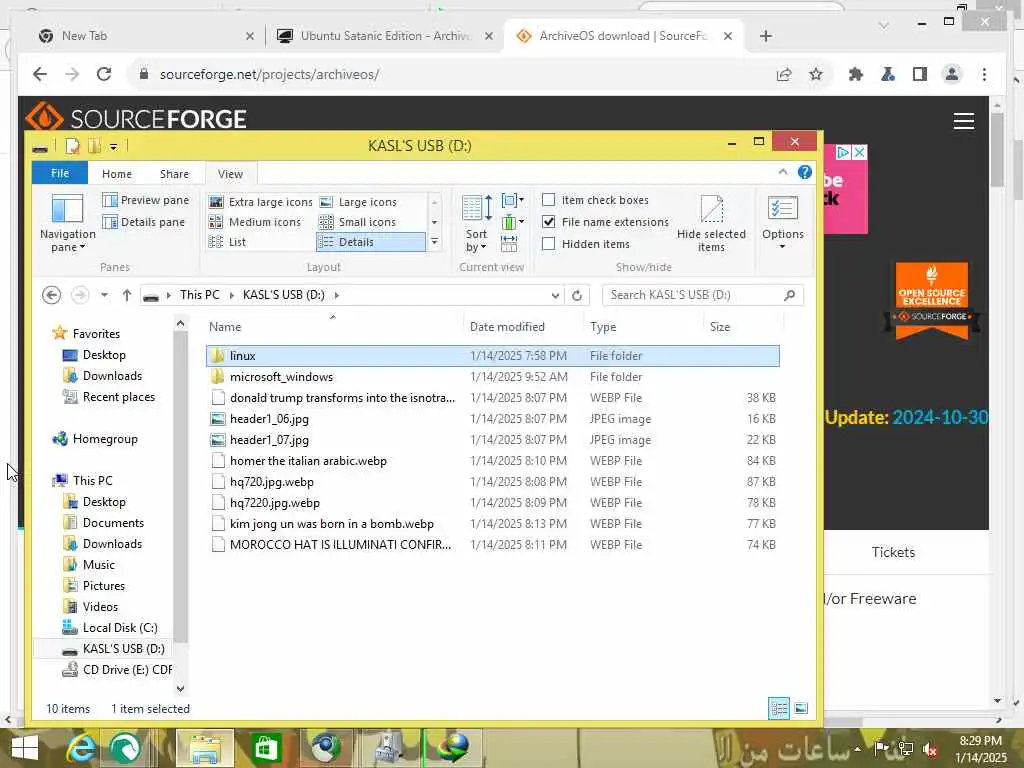Toggle the Navigation pane button
Screen dimensions: 1024x768
[67, 223]
